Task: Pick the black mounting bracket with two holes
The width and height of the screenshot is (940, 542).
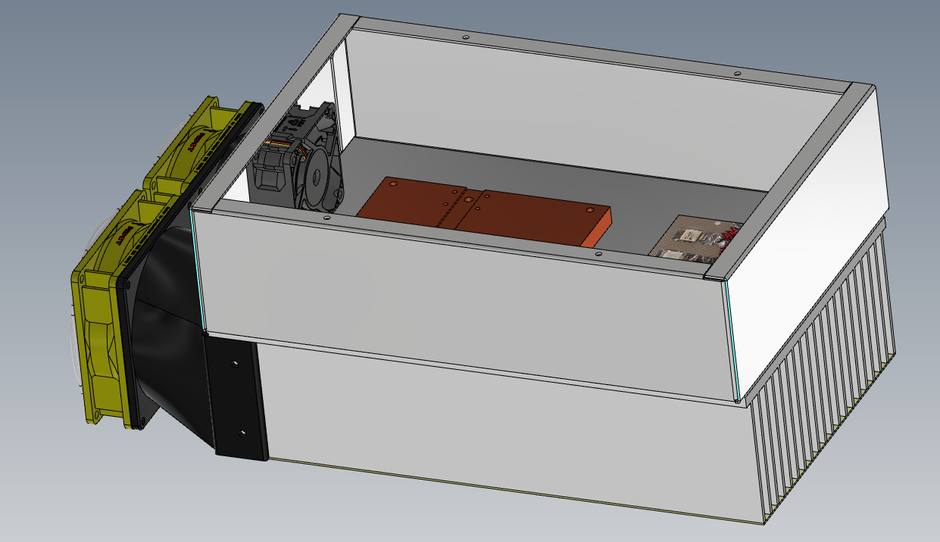Action: point(237,398)
